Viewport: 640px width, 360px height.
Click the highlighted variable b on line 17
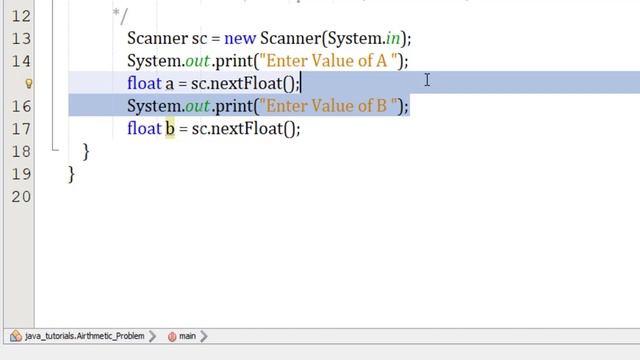(x=170, y=129)
